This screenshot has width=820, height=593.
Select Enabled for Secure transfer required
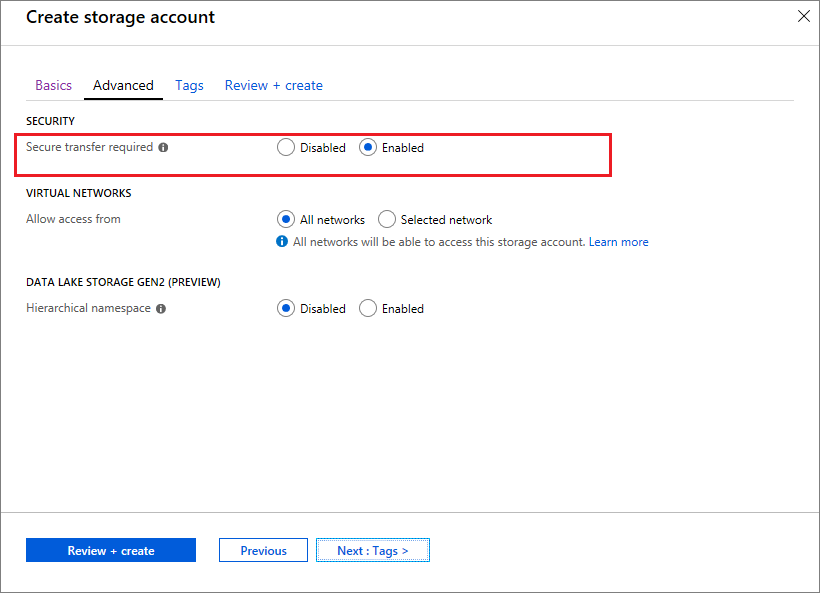click(x=368, y=148)
